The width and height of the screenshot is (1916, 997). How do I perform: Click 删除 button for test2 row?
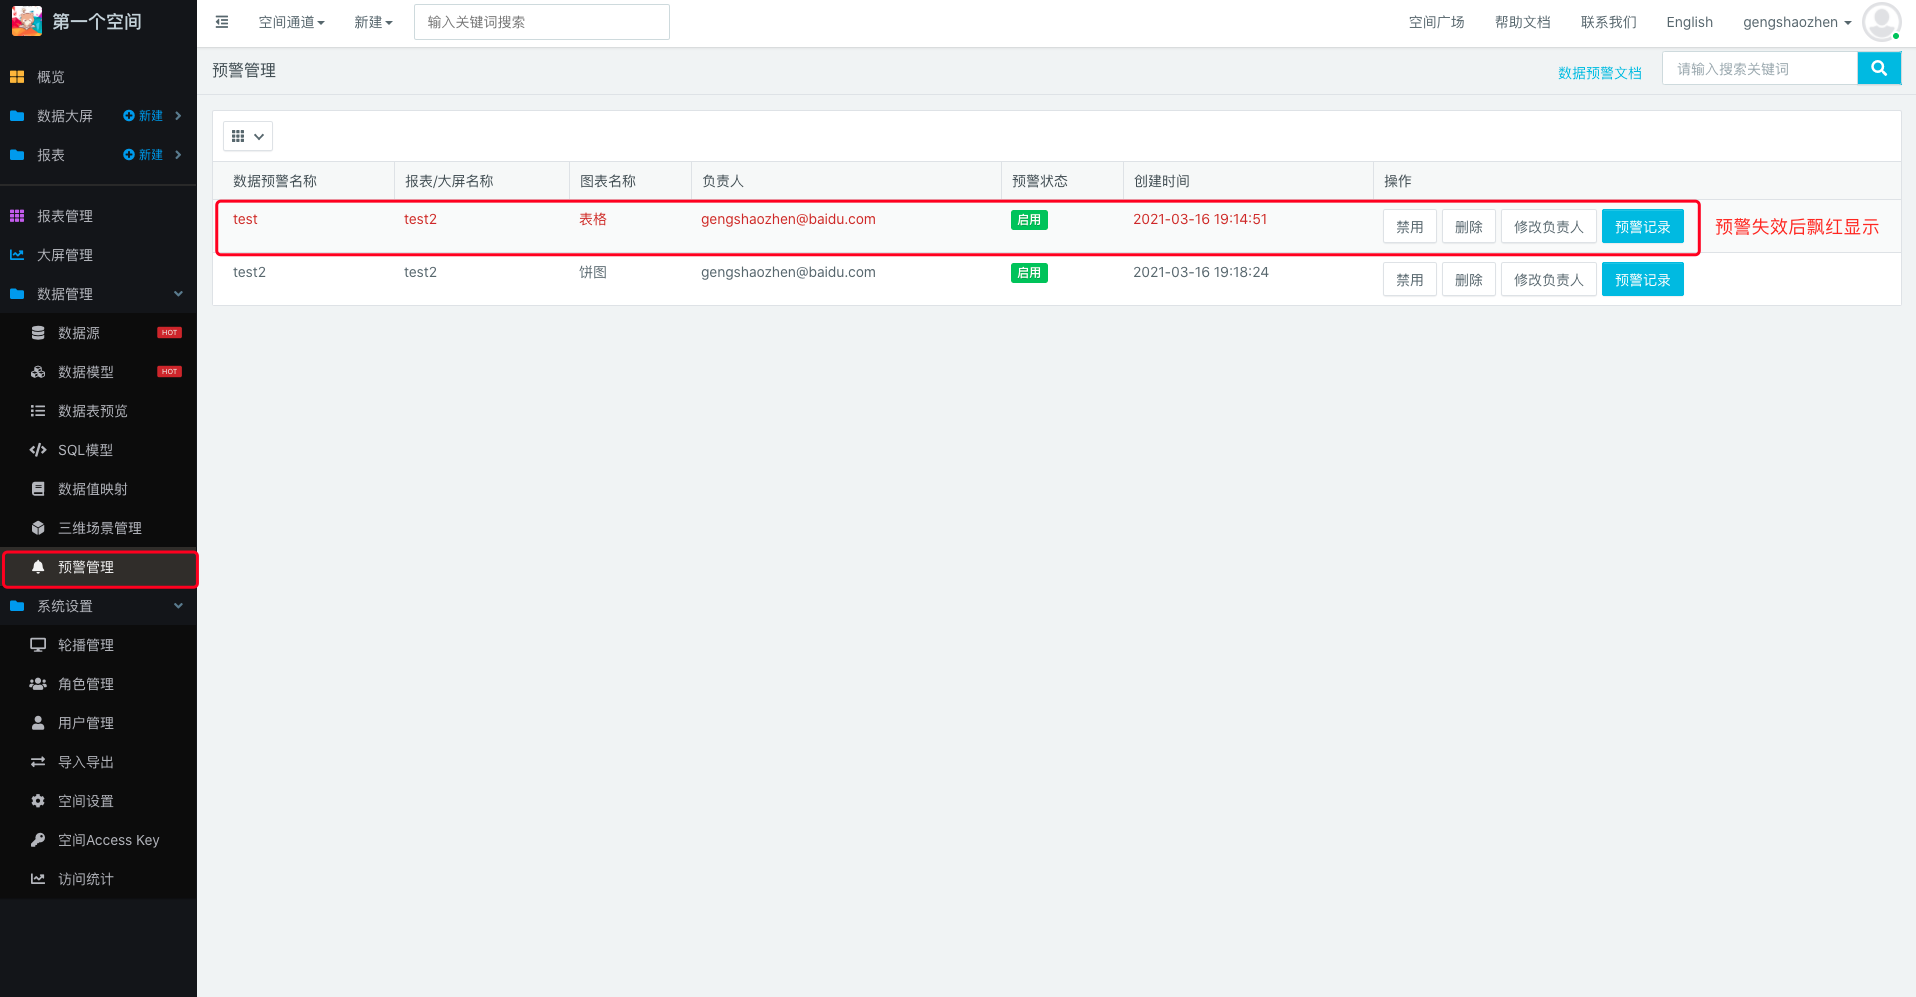coord(1469,280)
